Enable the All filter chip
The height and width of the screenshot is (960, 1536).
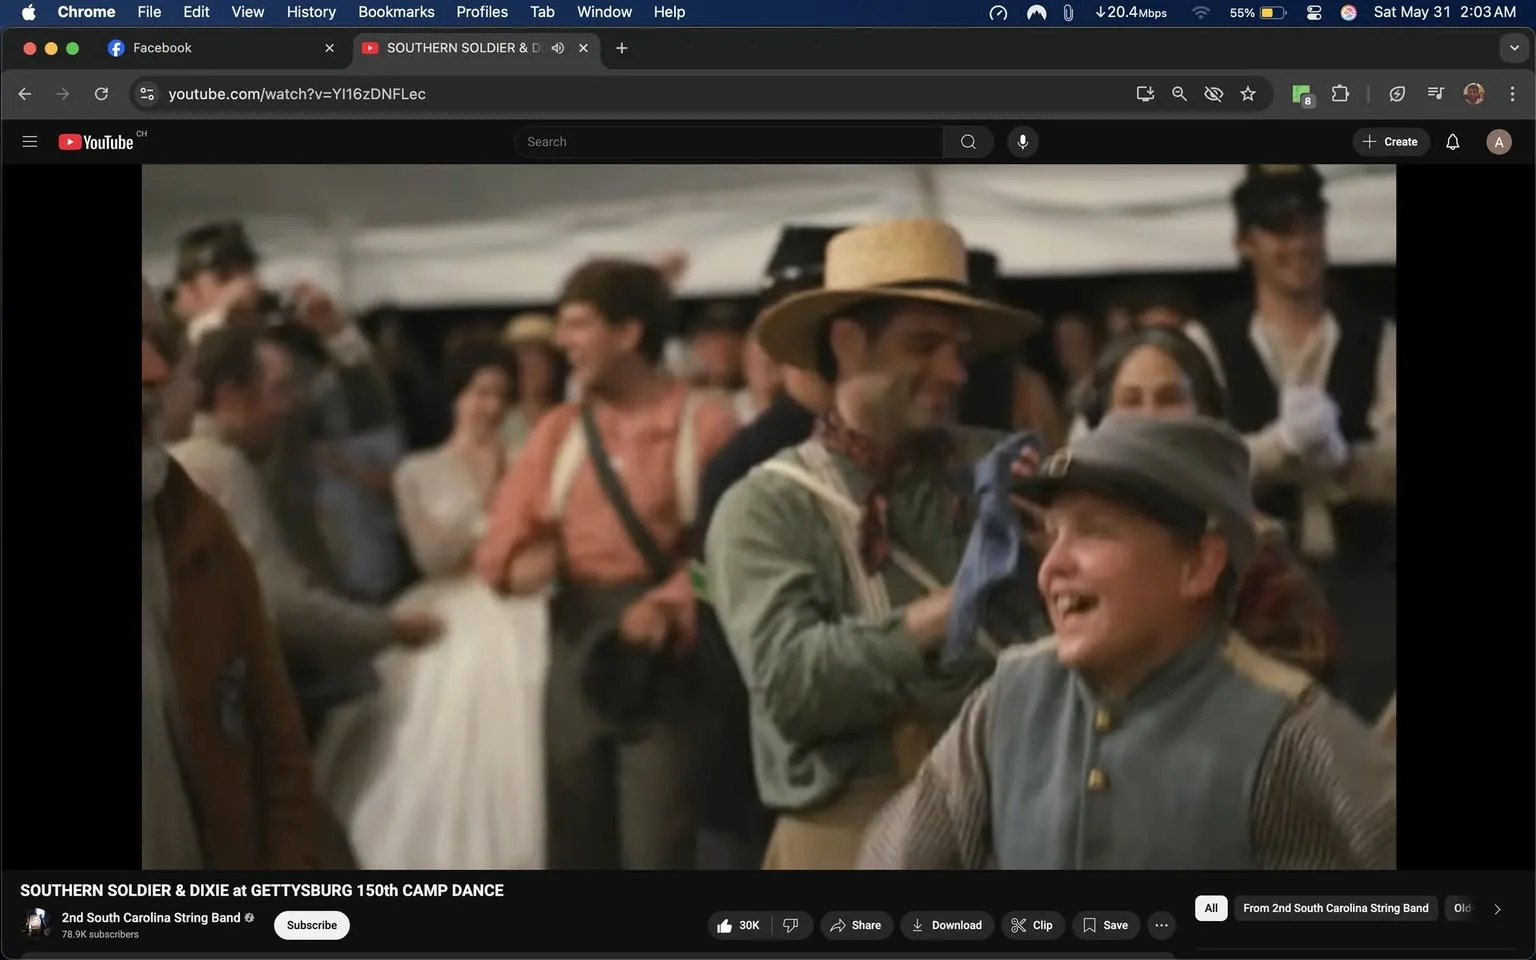pos(1210,908)
